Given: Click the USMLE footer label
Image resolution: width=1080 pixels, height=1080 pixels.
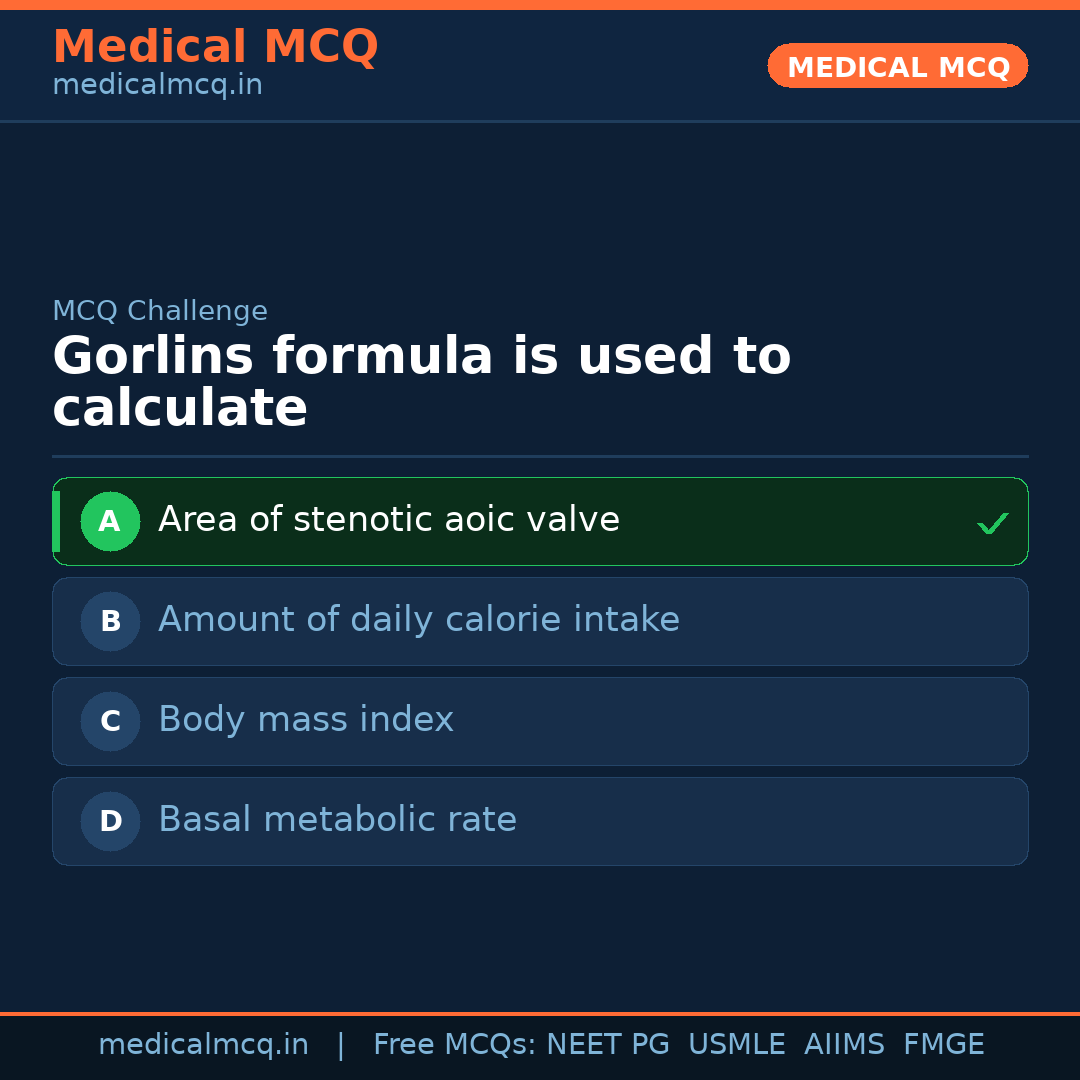Looking at the screenshot, I should point(736,1045).
